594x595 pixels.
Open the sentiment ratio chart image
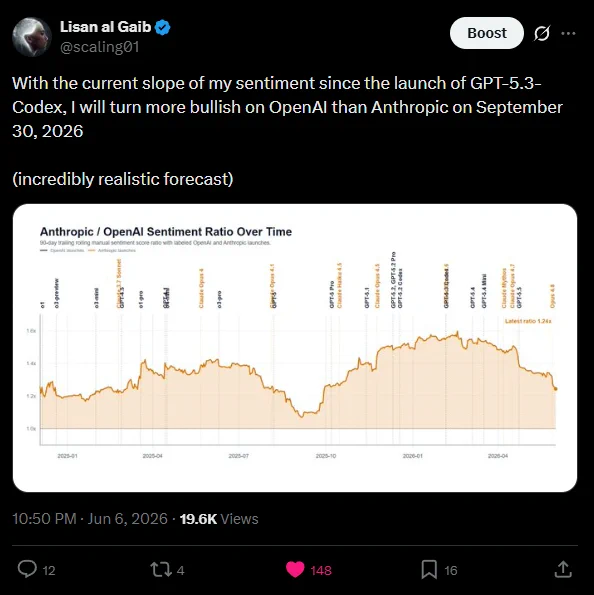pyautogui.click(x=295, y=348)
